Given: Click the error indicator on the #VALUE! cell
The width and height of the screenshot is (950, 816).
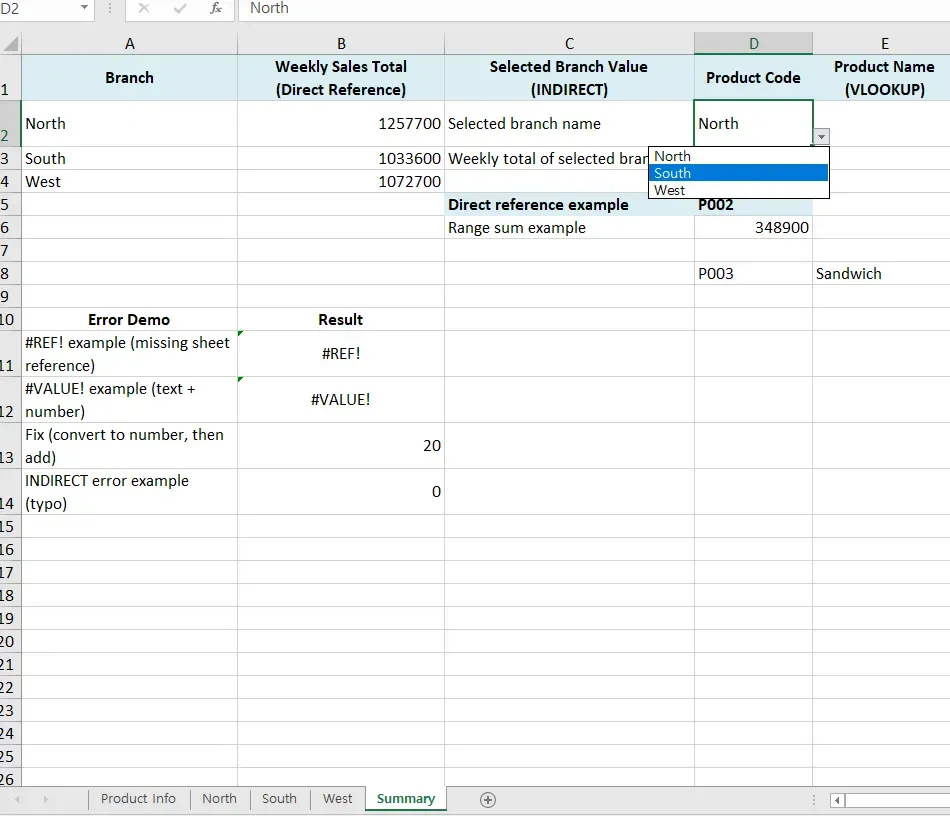Looking at the screenshot, I should 239,381.
